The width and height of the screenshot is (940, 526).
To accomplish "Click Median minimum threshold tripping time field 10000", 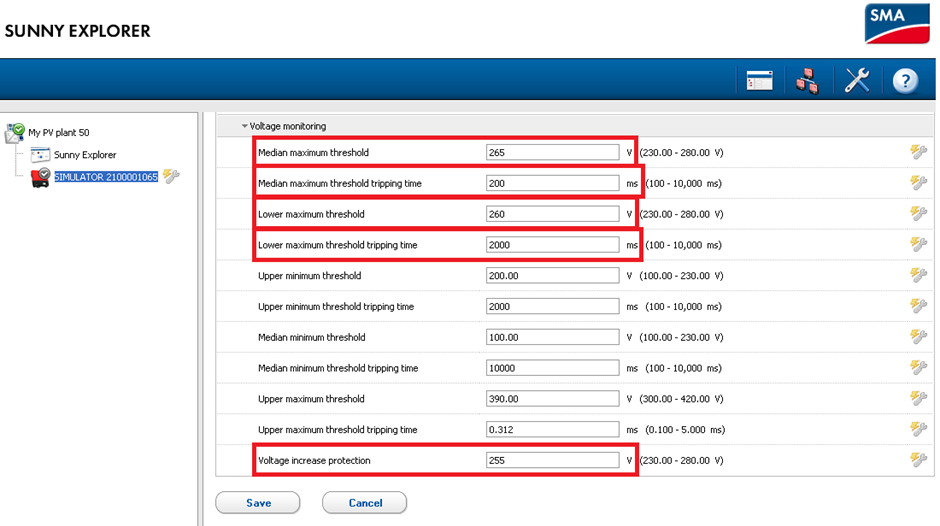I will 552,368.
